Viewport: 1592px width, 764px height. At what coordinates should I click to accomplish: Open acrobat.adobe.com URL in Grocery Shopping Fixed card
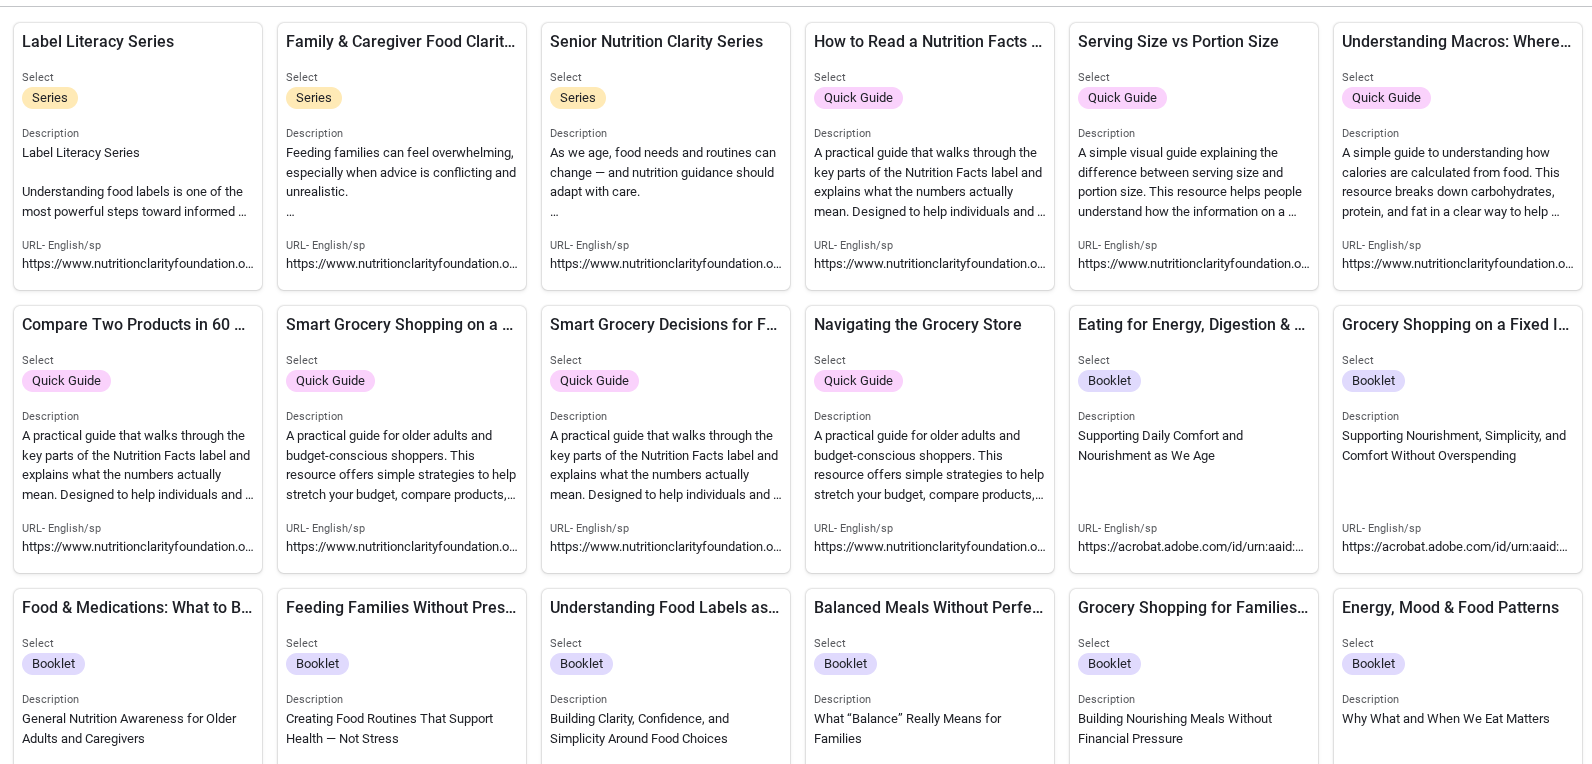pos(1455,547)
